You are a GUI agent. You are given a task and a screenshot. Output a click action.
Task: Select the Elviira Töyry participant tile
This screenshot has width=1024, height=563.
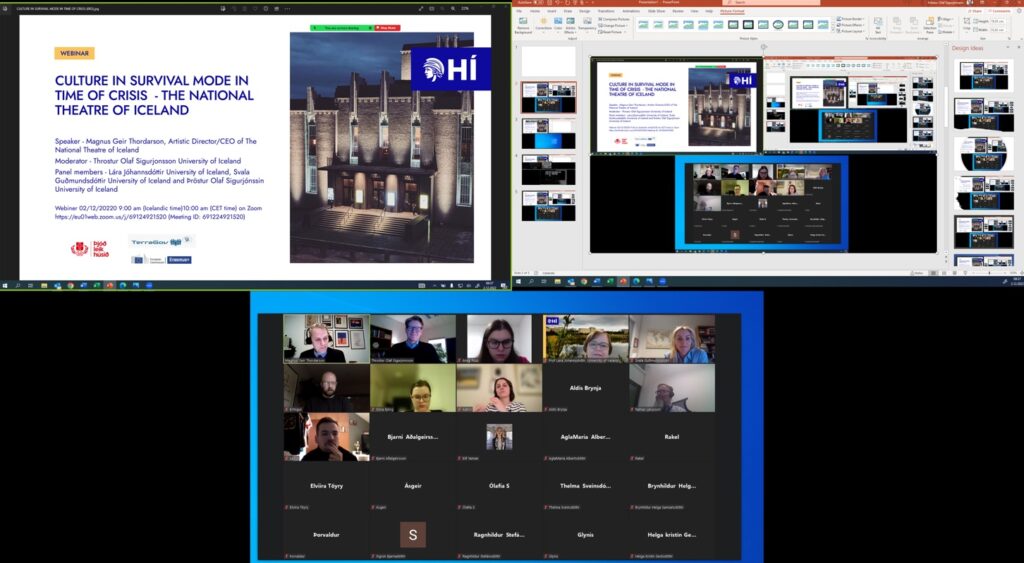(x=327, y=486)
